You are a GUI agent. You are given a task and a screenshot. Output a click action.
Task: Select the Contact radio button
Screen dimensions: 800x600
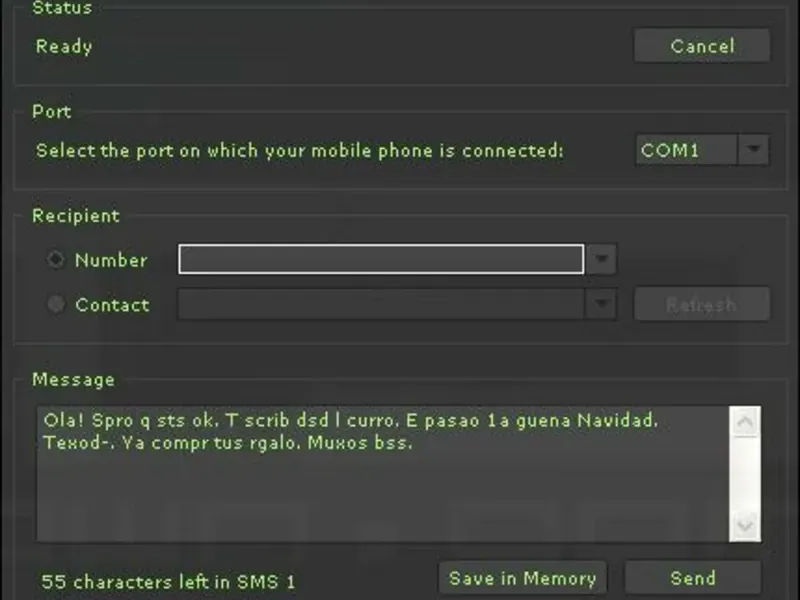coord(56,305)
